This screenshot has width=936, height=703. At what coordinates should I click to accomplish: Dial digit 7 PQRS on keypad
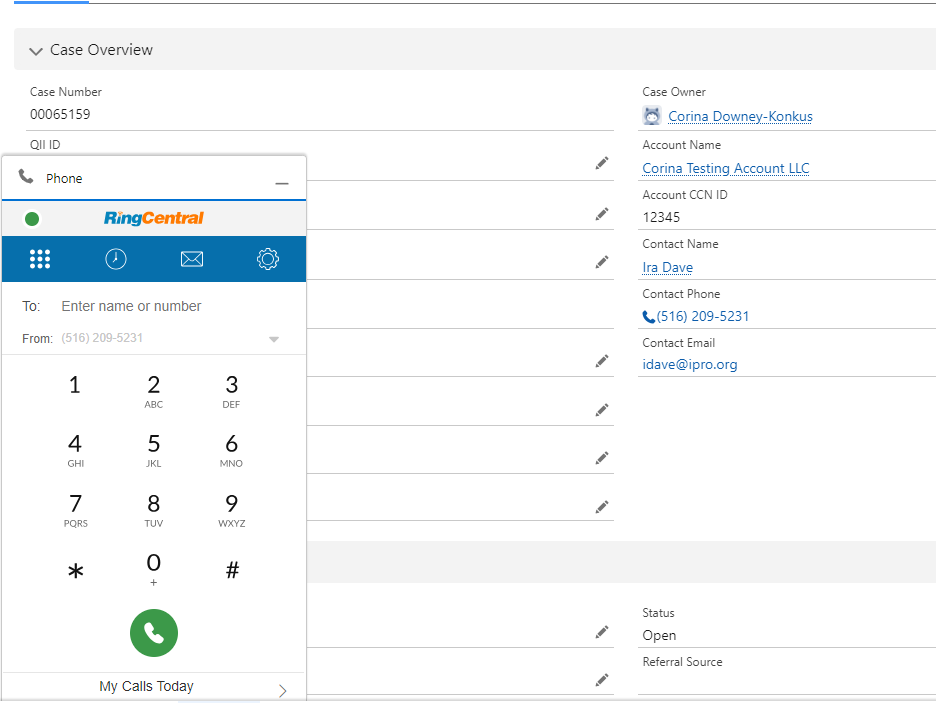point(75,510)
